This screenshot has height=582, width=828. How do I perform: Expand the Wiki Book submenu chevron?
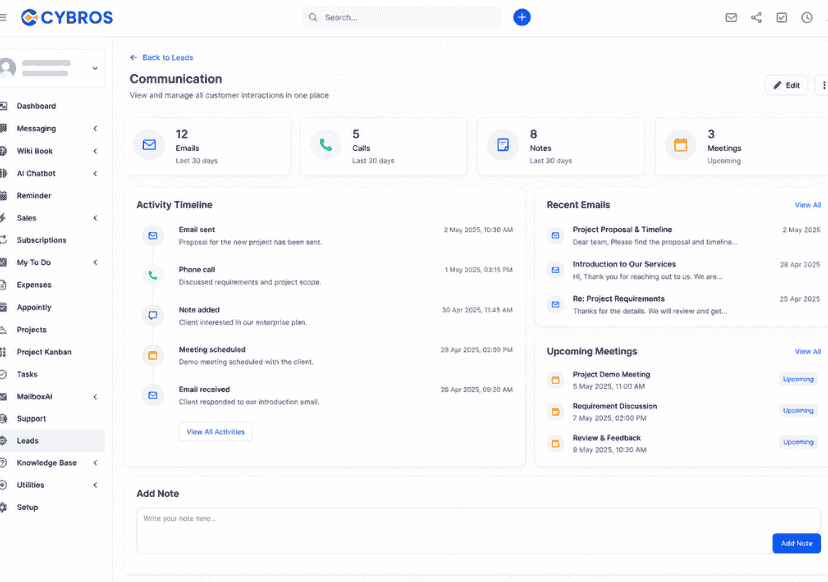(95, 151)
